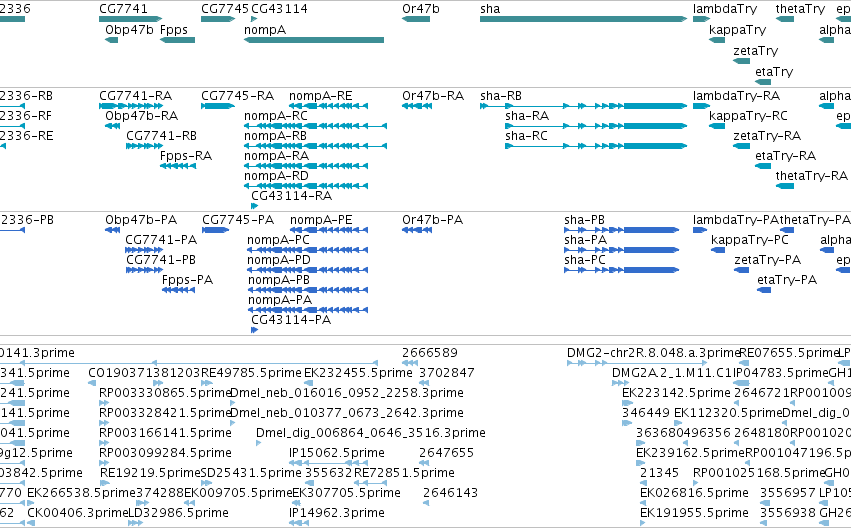Click the zetaTry-RA transcript label

(767, 136)
